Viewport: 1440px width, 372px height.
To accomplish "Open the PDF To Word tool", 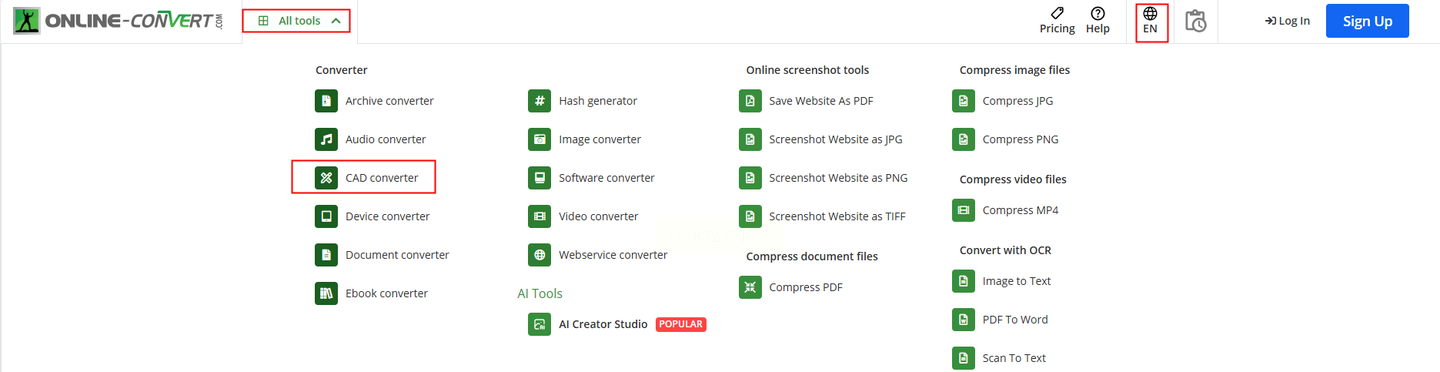I will (1001, 319).
